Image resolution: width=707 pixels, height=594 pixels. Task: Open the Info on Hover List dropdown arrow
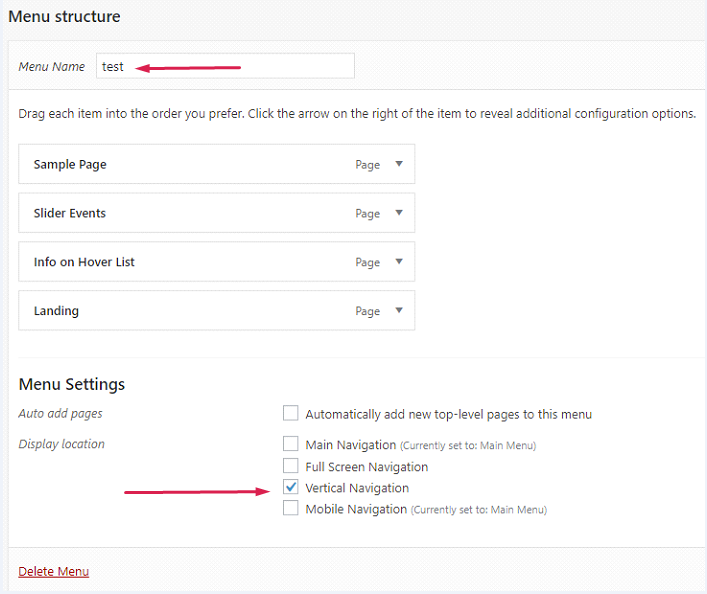point(399,262)
